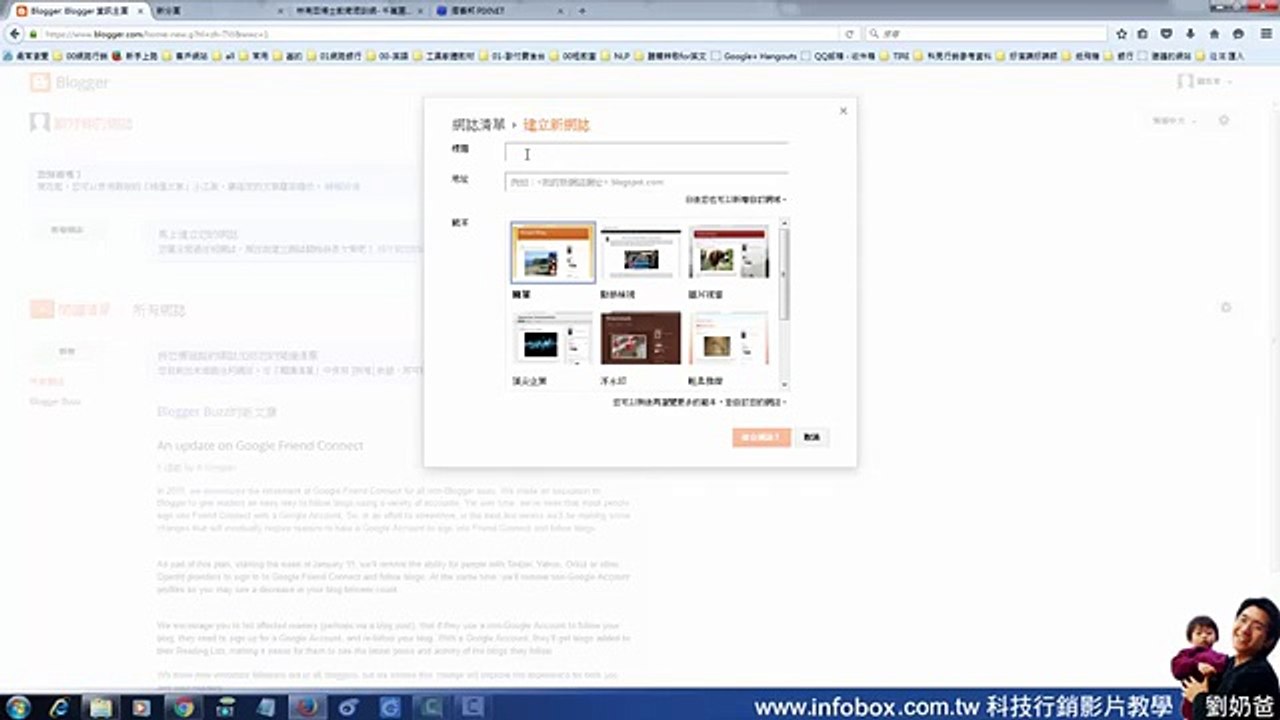Click the browser back button

[x=15, y=33]
